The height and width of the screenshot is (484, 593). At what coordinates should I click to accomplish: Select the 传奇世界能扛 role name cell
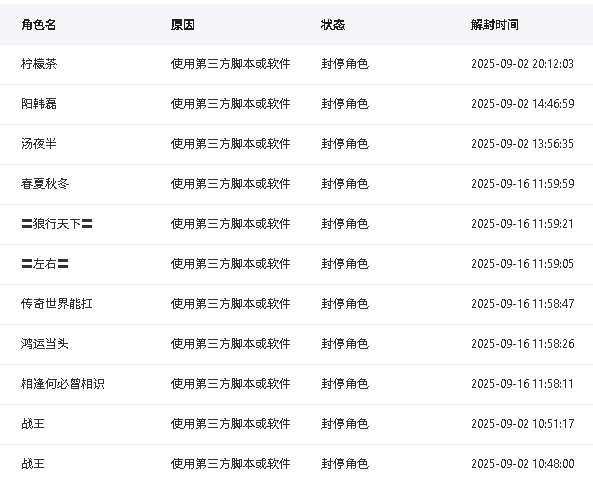click(57, 304)
